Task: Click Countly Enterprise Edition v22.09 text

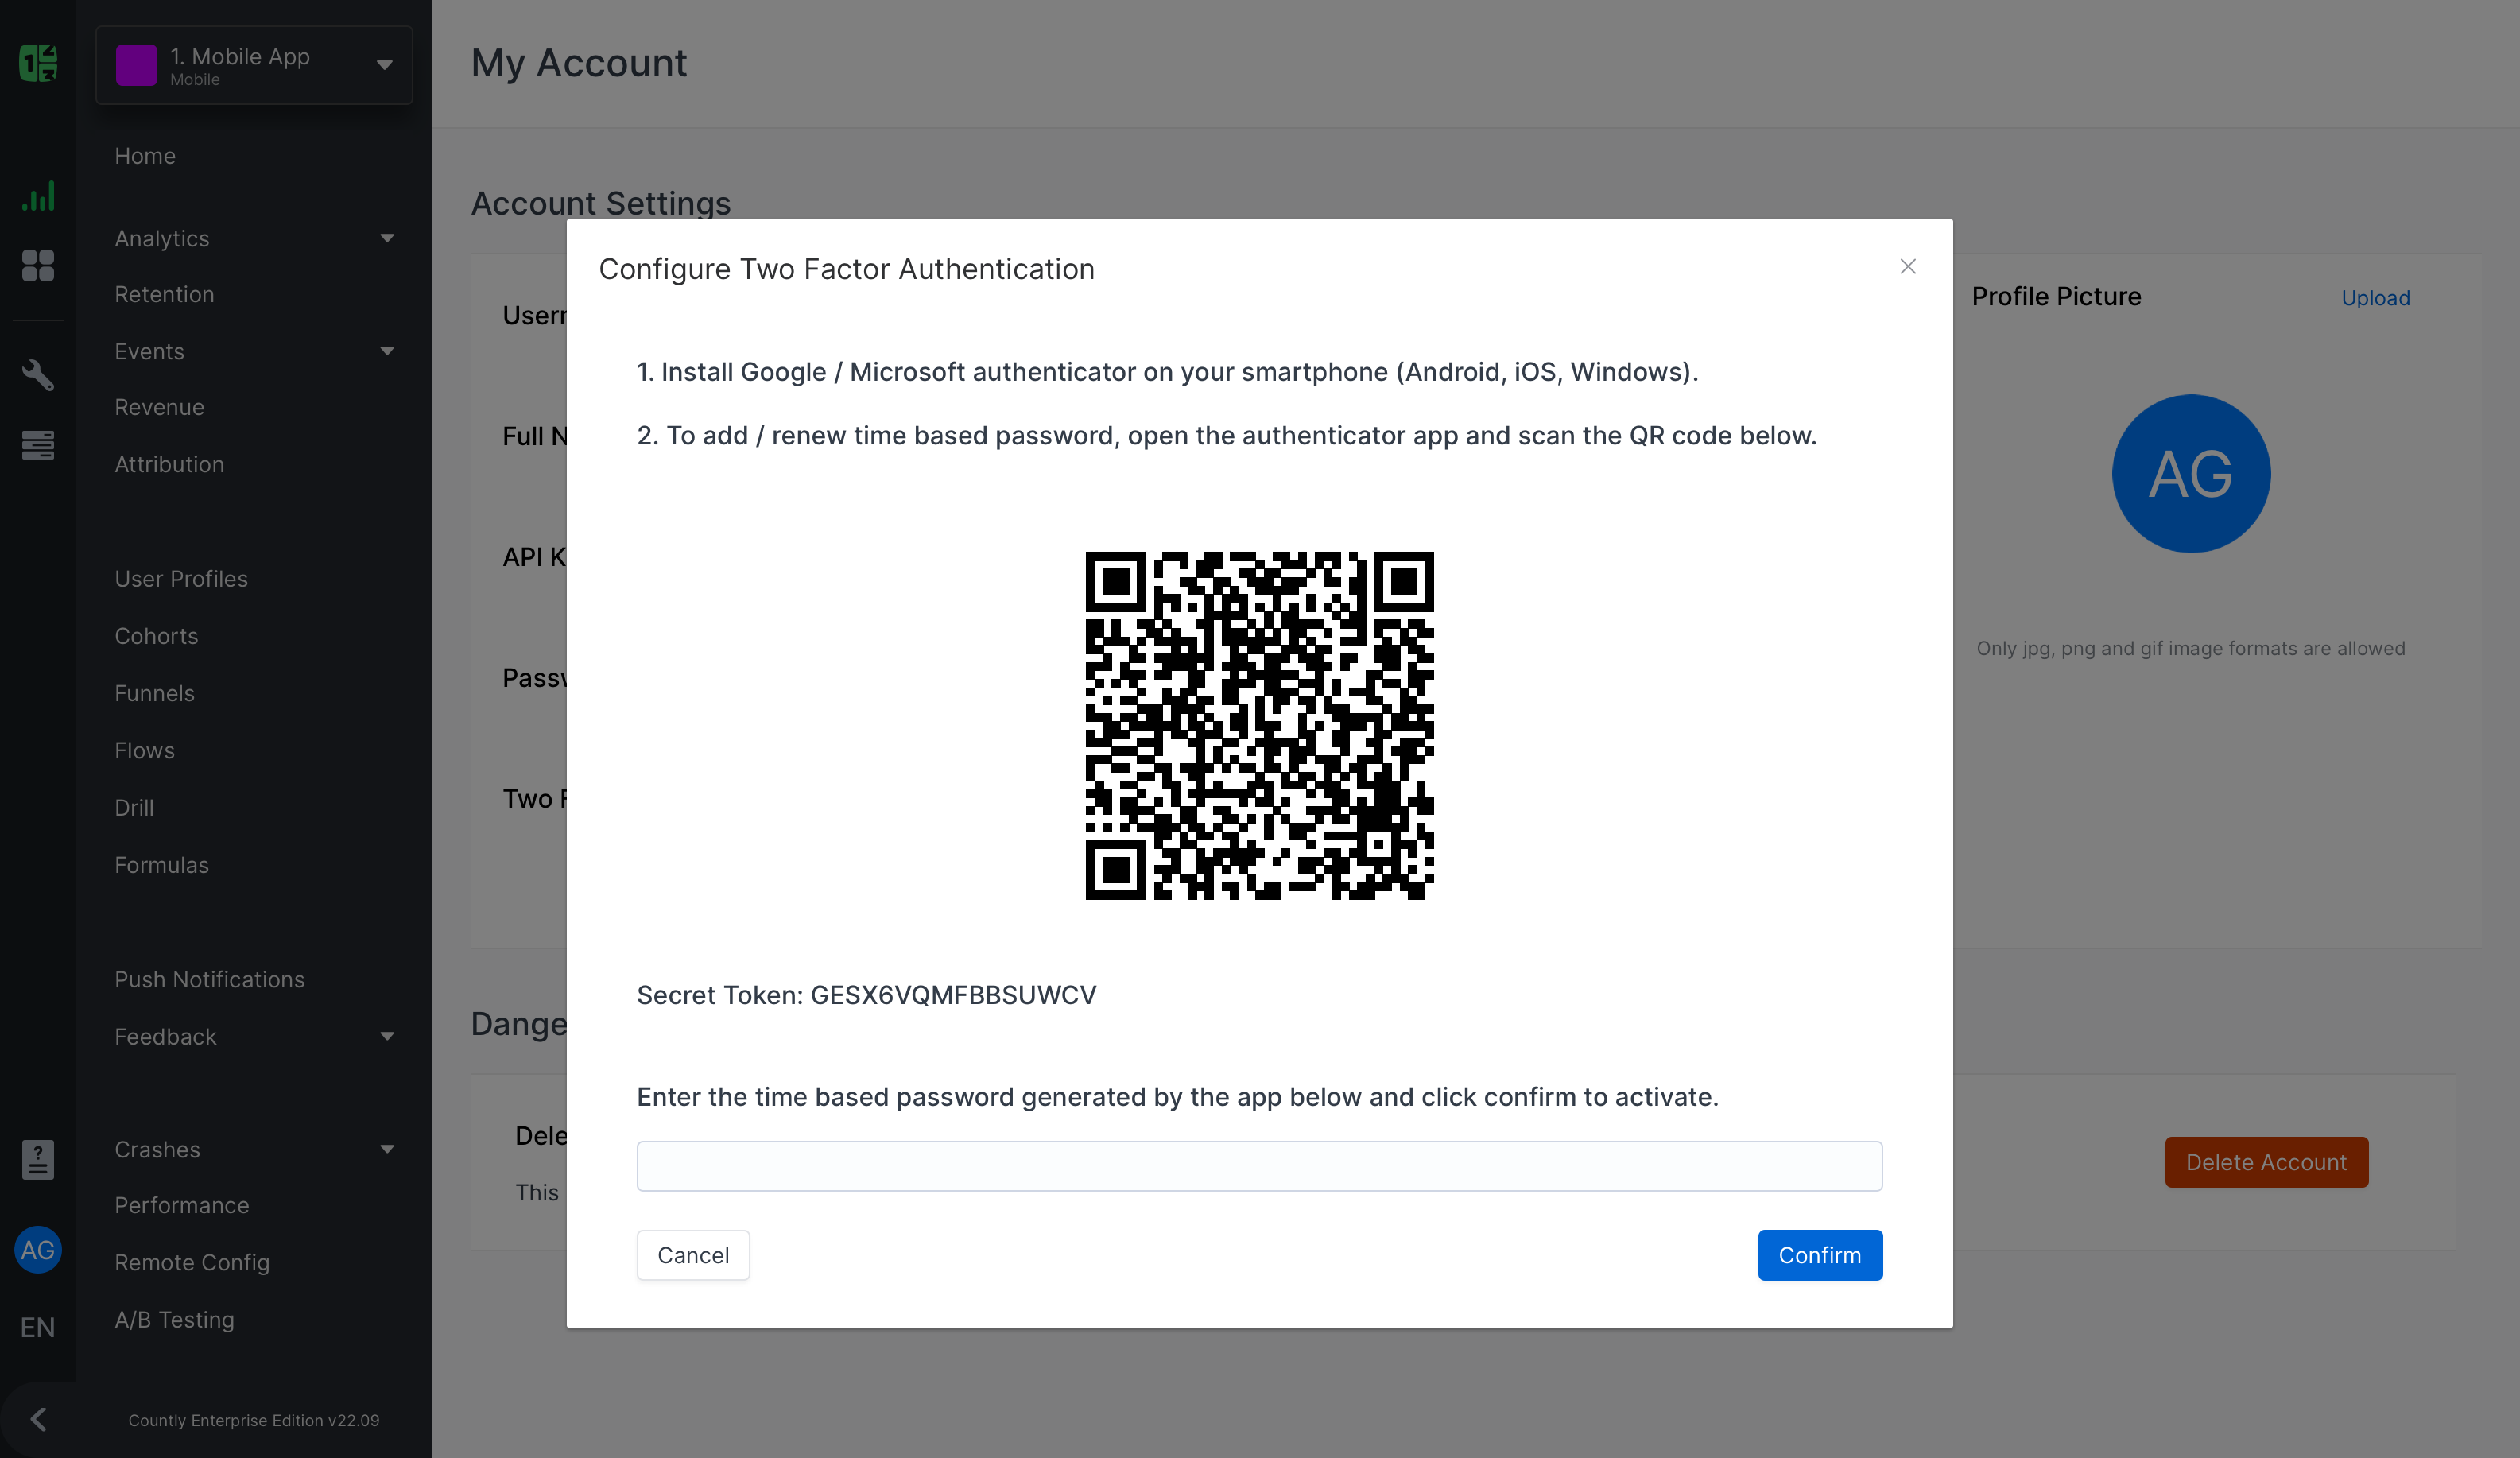Action: [x=254, y=1420]
